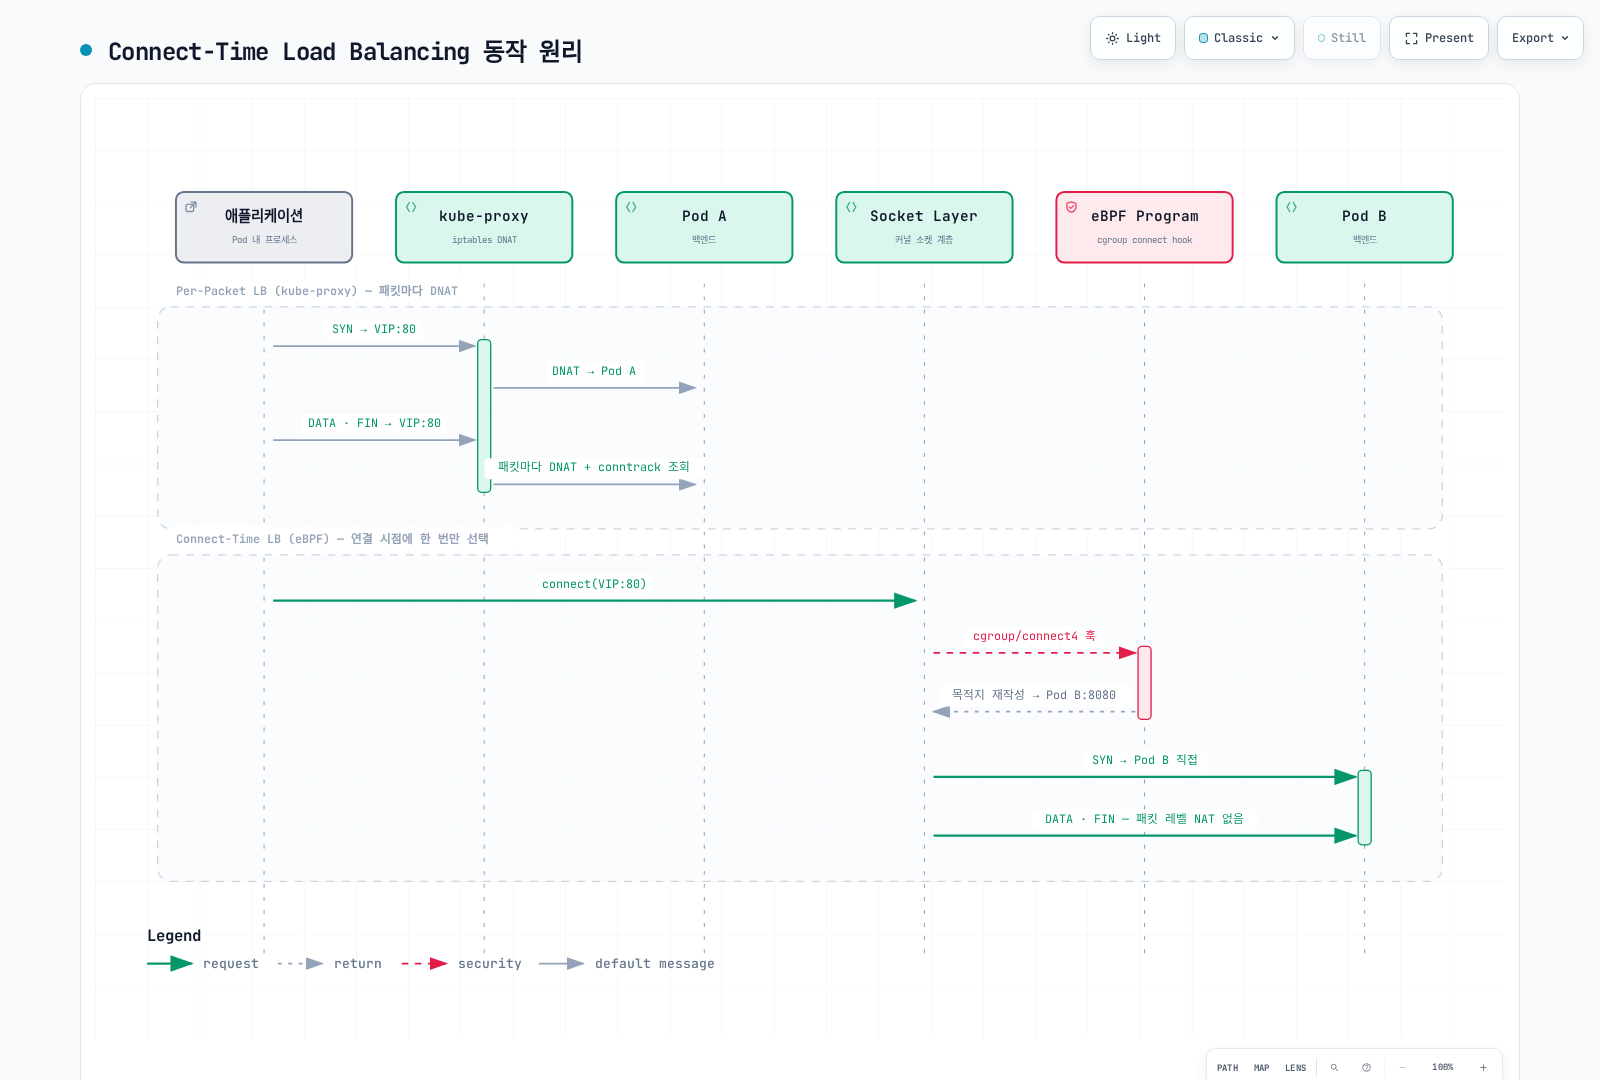This screenshot has width=1600, height=1080.
Task: Click the 'security' legend entry
Action: [x=461, y=964]
